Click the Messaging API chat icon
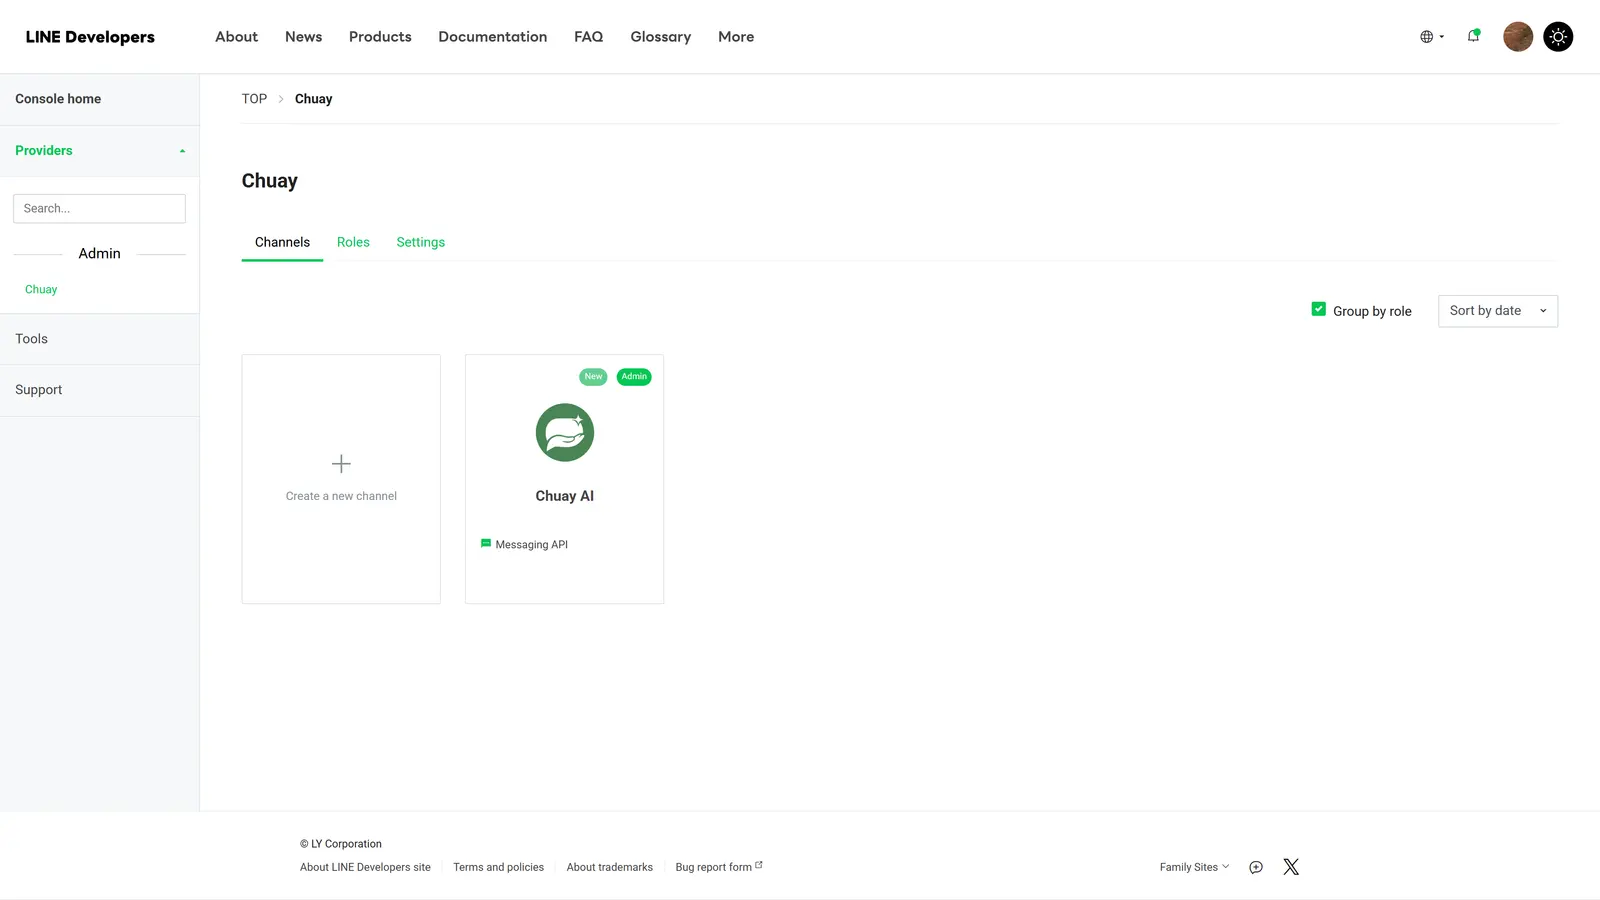This screenshot has width=1600, height=900. tap(486, 544)
